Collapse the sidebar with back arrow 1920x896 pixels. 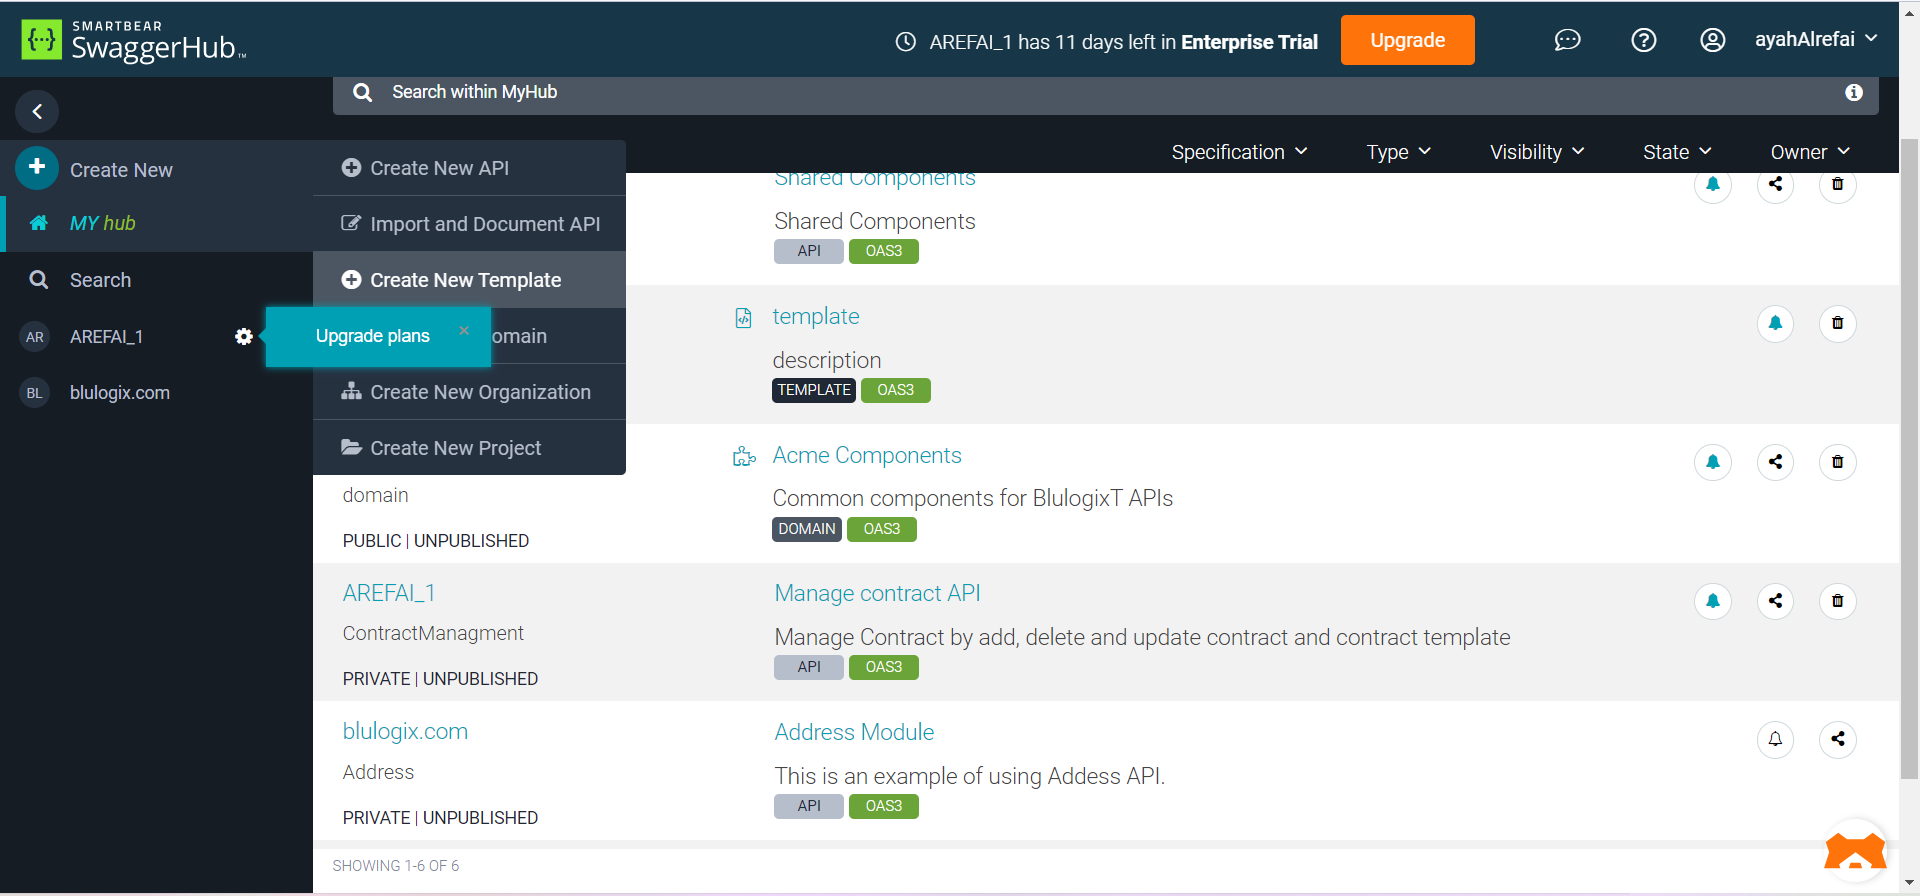37,111
